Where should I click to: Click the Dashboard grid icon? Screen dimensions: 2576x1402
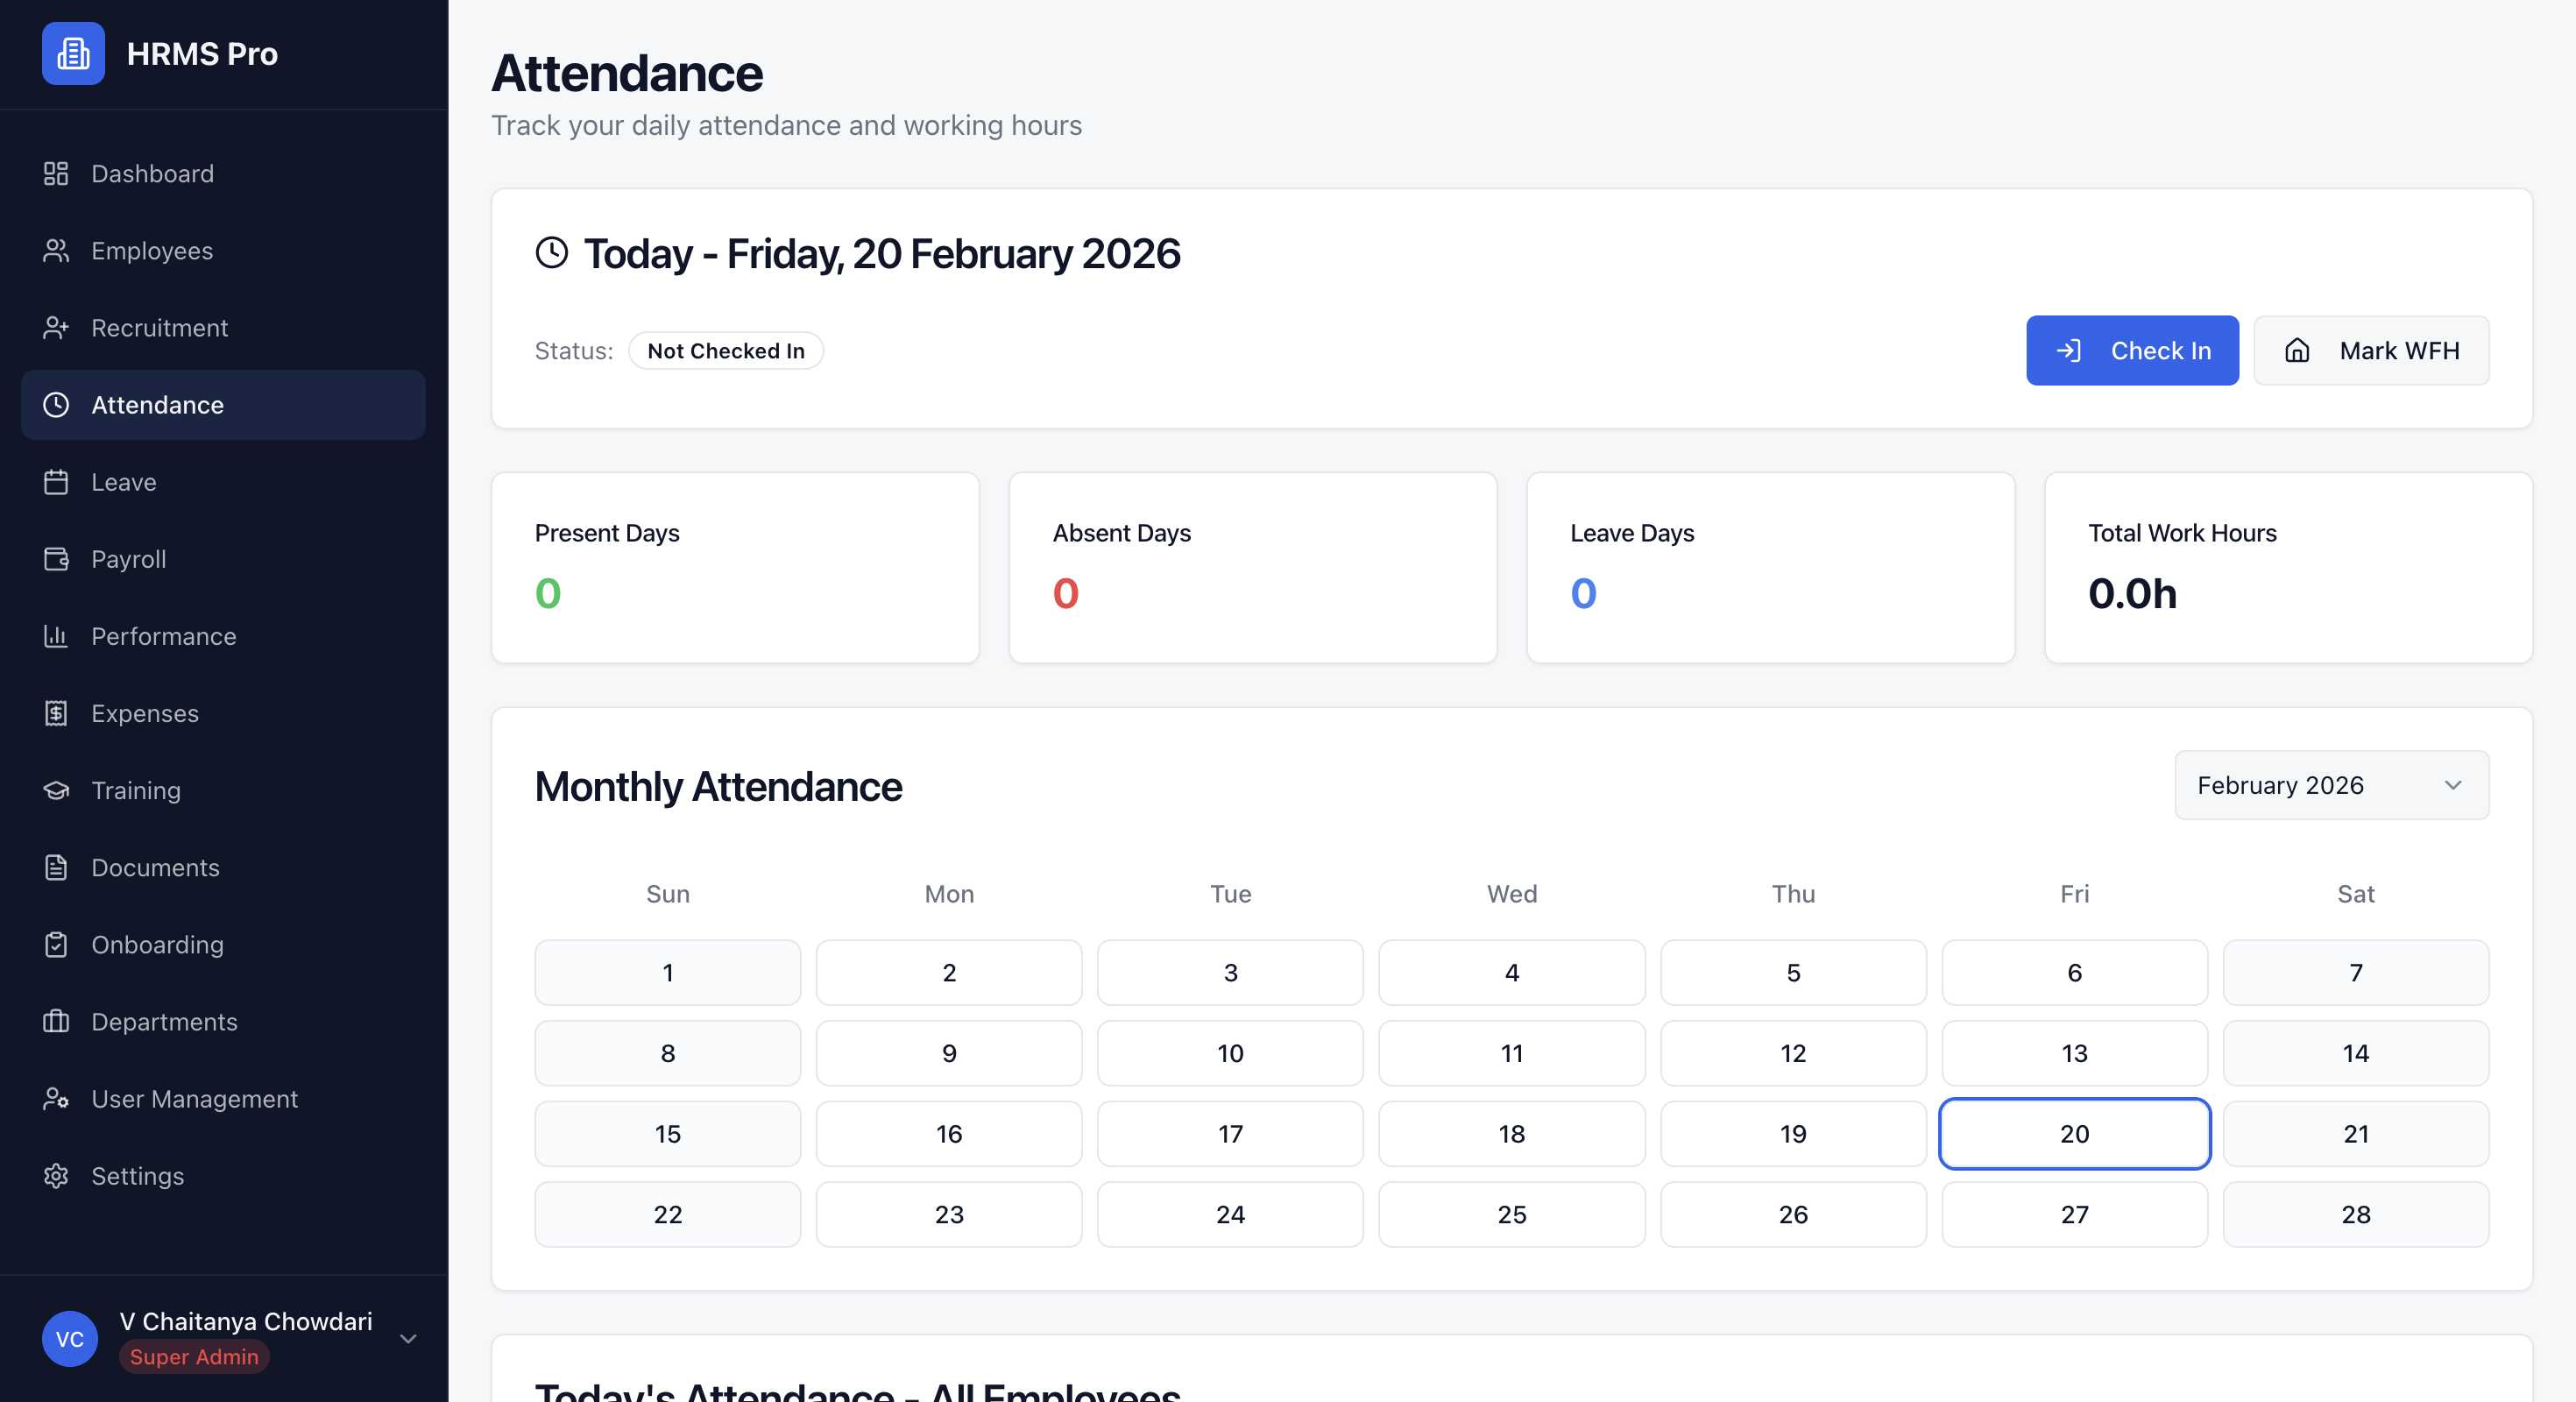[x=56, y=173]
